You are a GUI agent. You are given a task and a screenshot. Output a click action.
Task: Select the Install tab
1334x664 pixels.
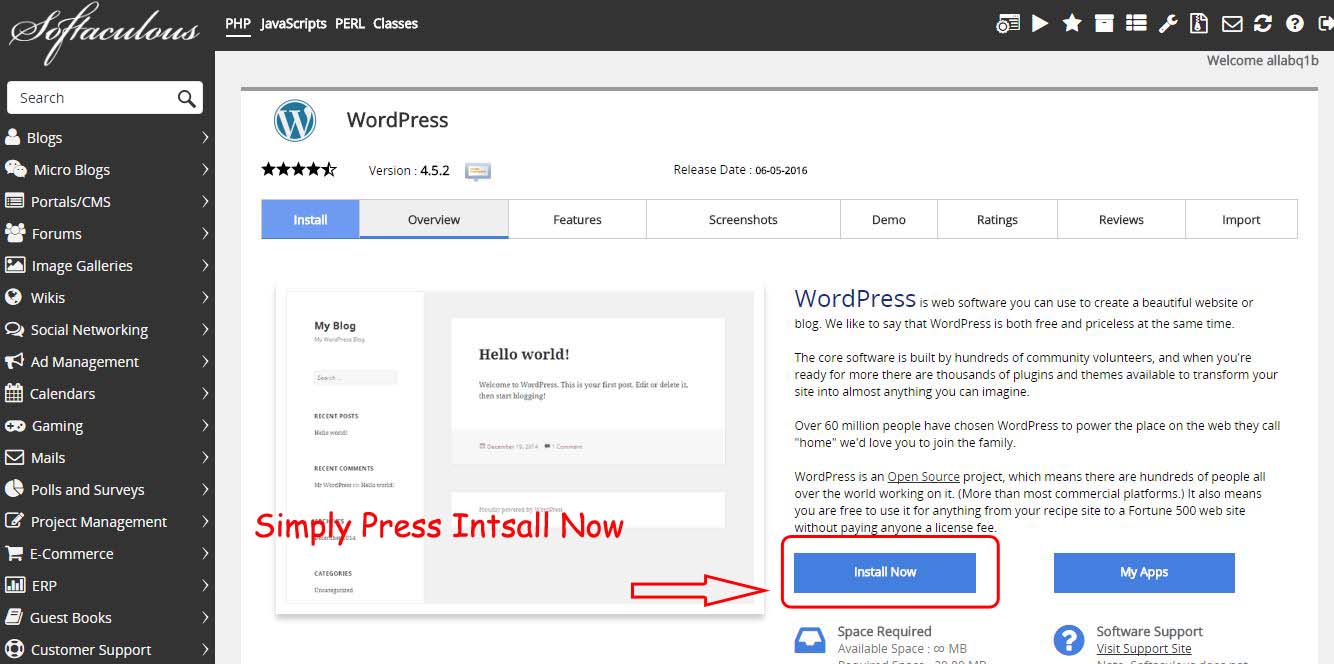point(310,219)
